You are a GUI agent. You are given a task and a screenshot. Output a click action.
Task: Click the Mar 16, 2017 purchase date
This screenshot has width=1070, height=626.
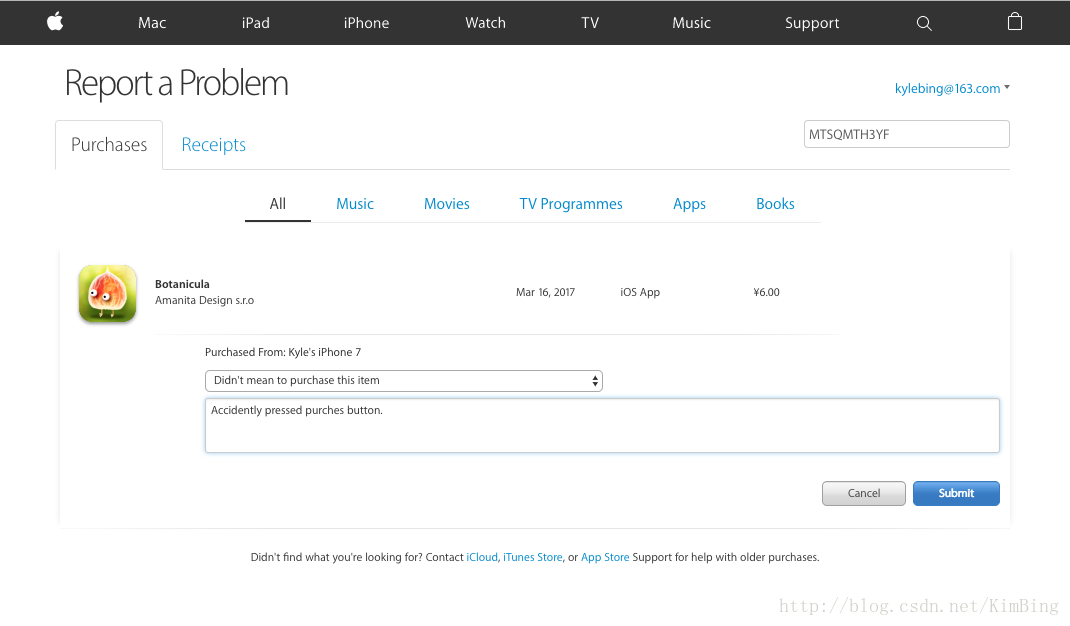tap(545, 292)
